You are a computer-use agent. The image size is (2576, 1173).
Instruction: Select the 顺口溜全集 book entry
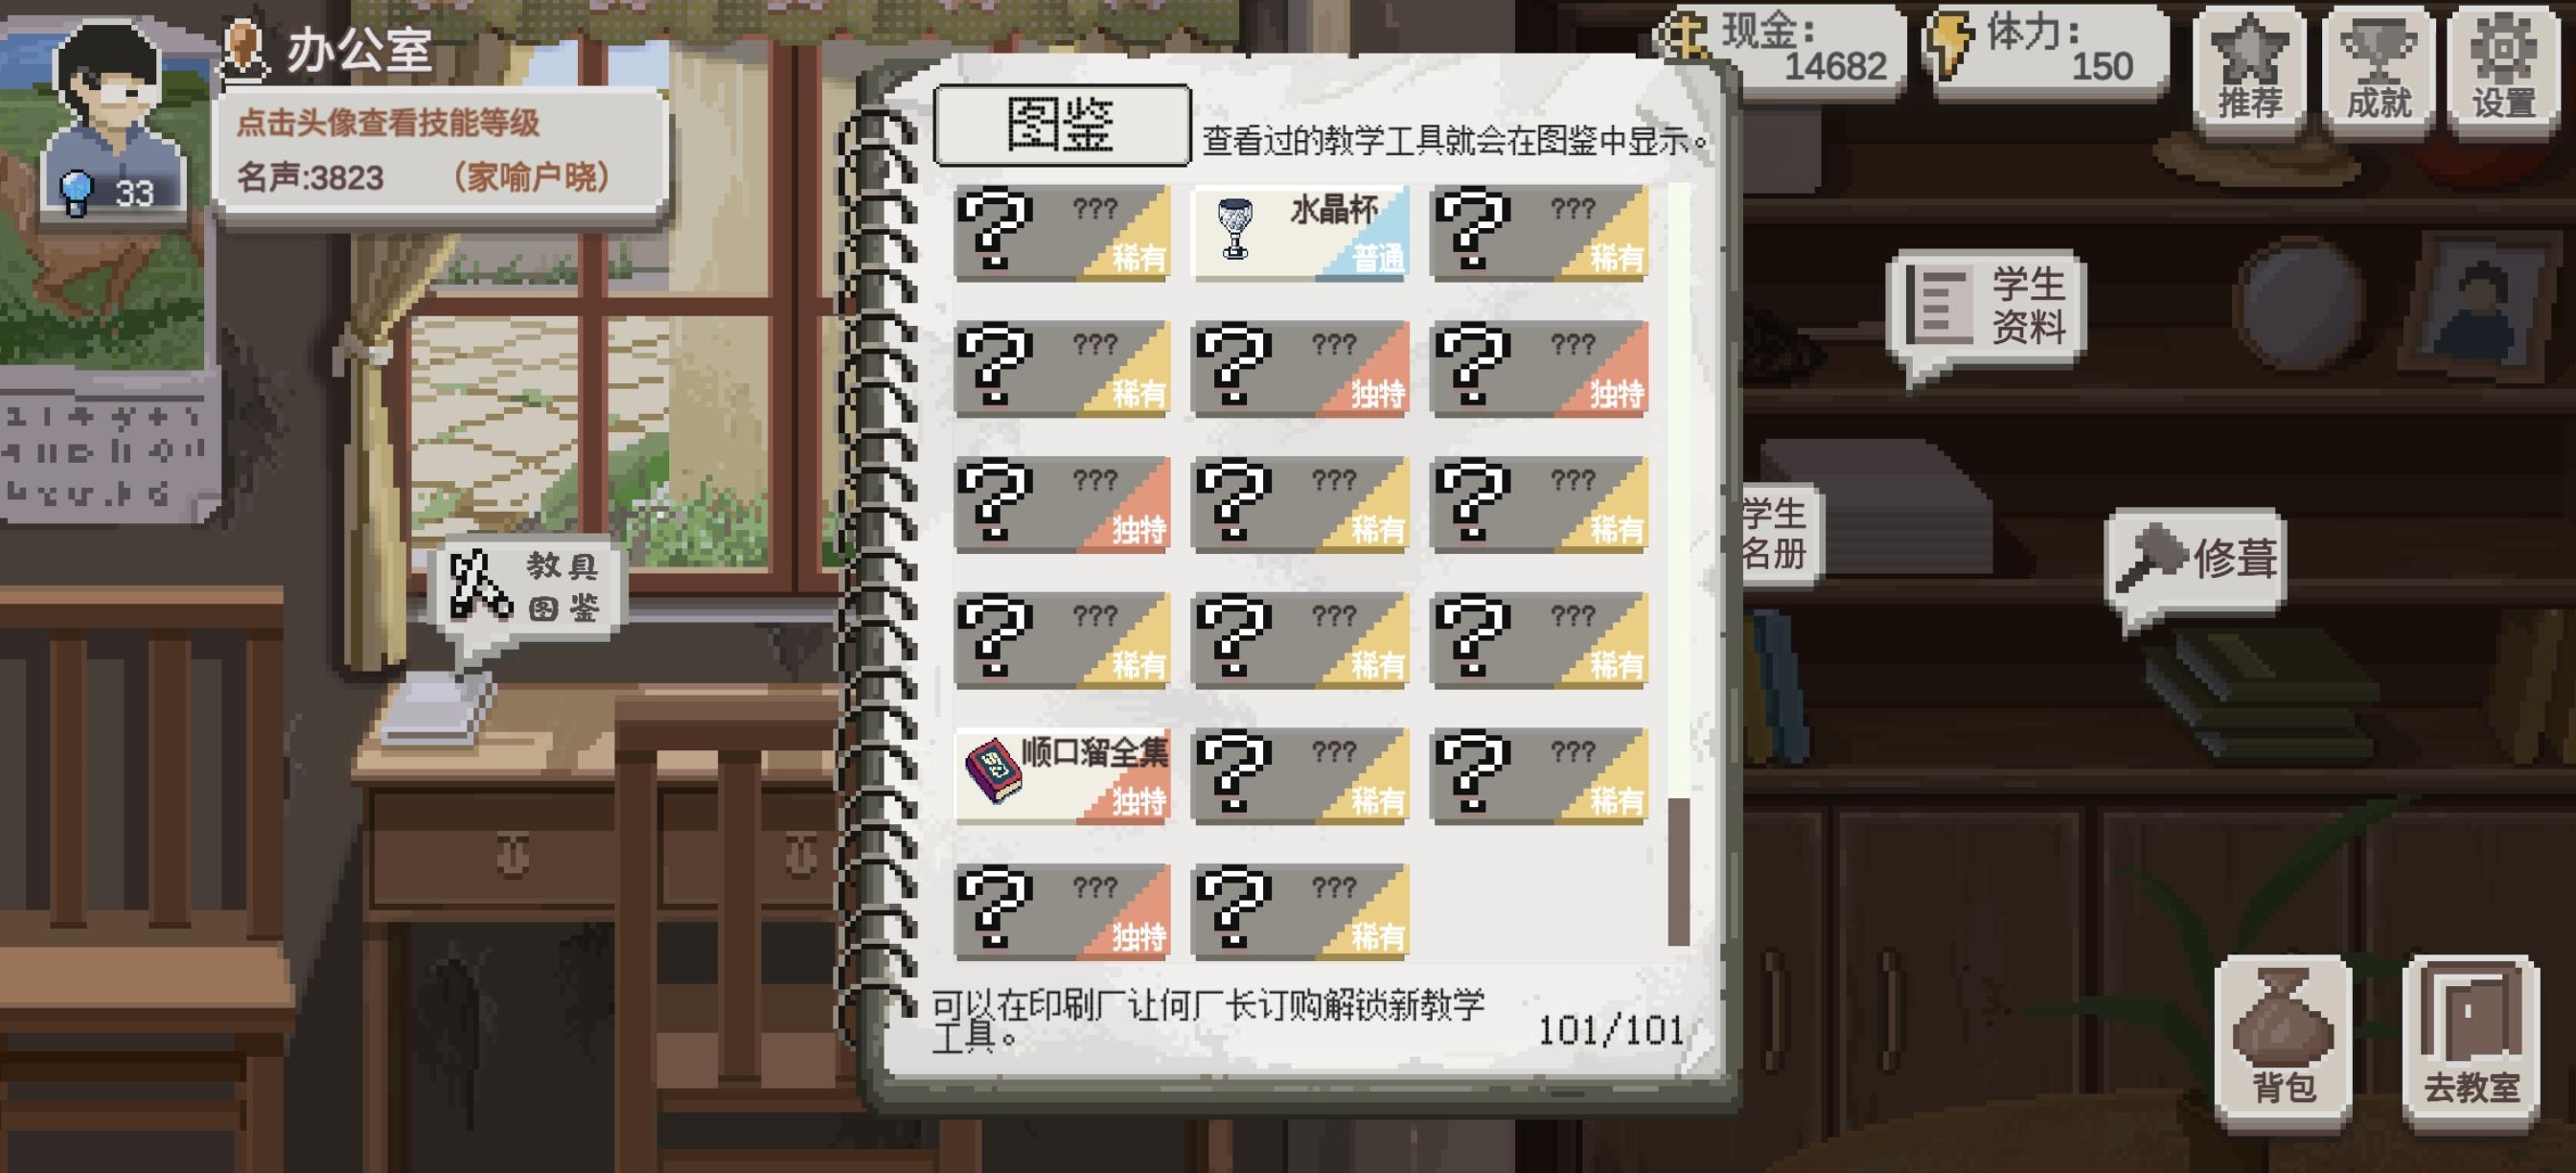point(1062,777)
